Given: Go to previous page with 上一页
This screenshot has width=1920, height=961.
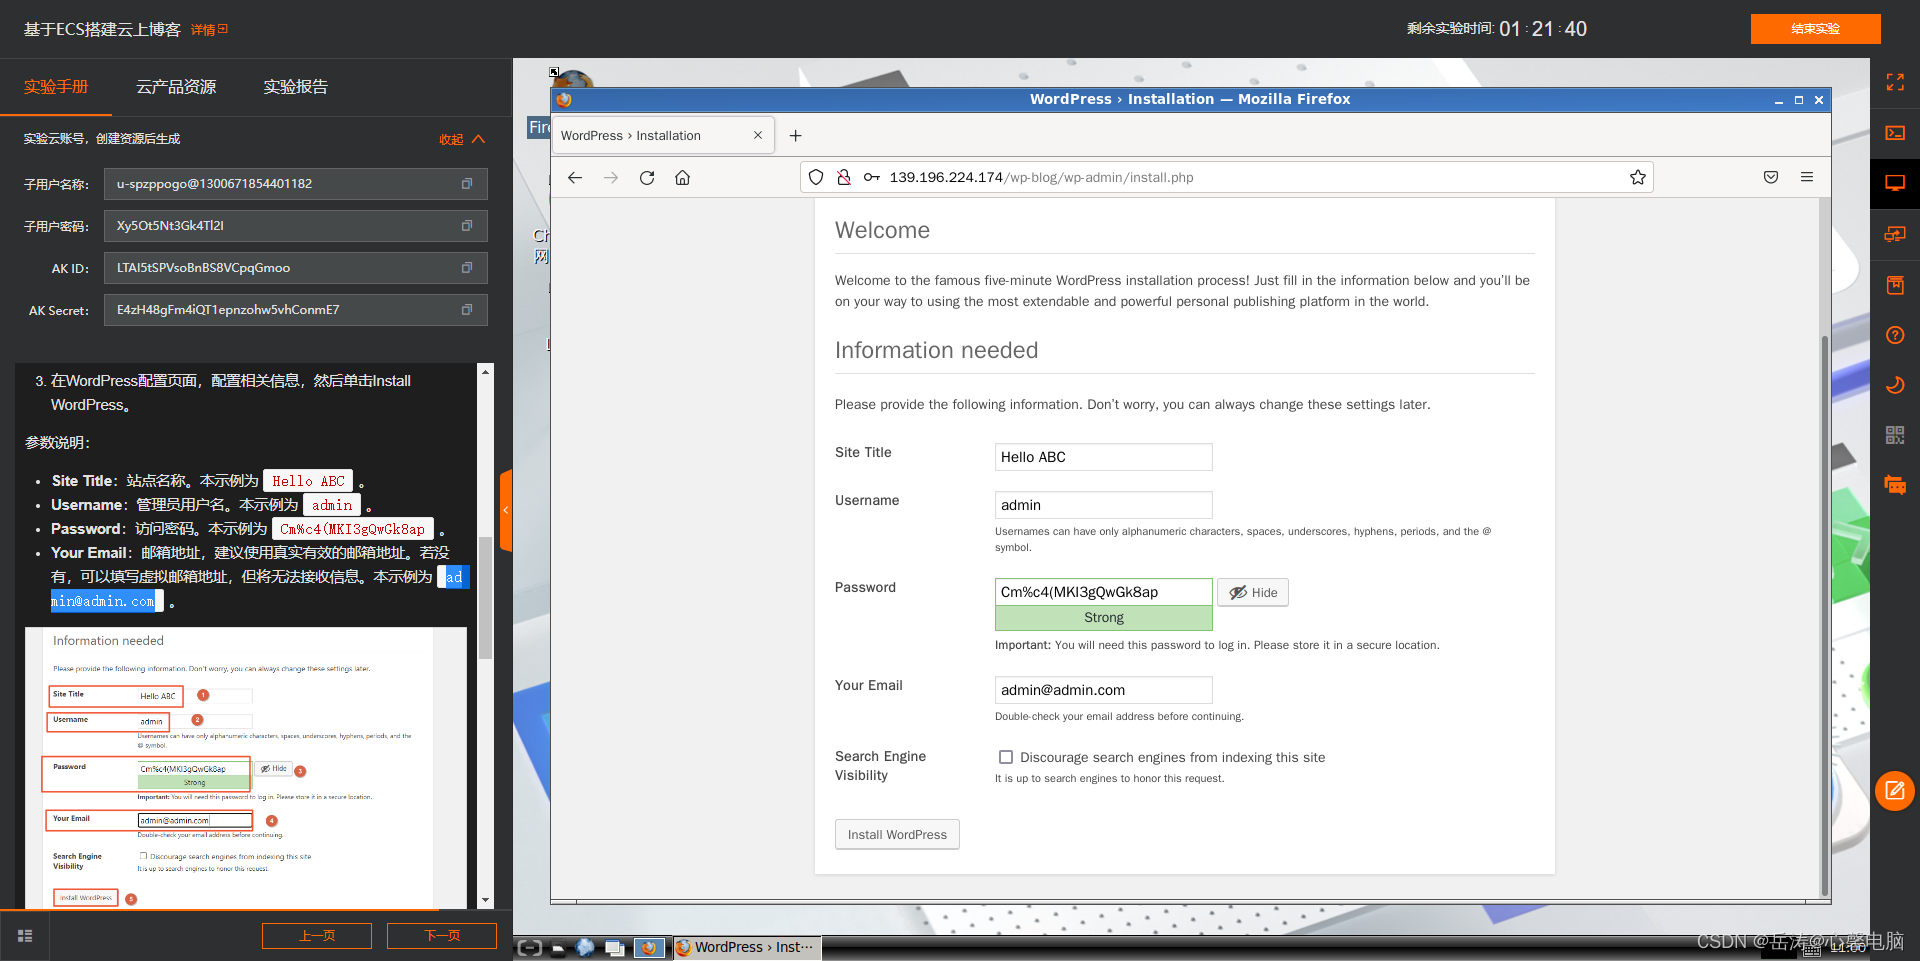Looking at the screenshot, I should [317, 936].
